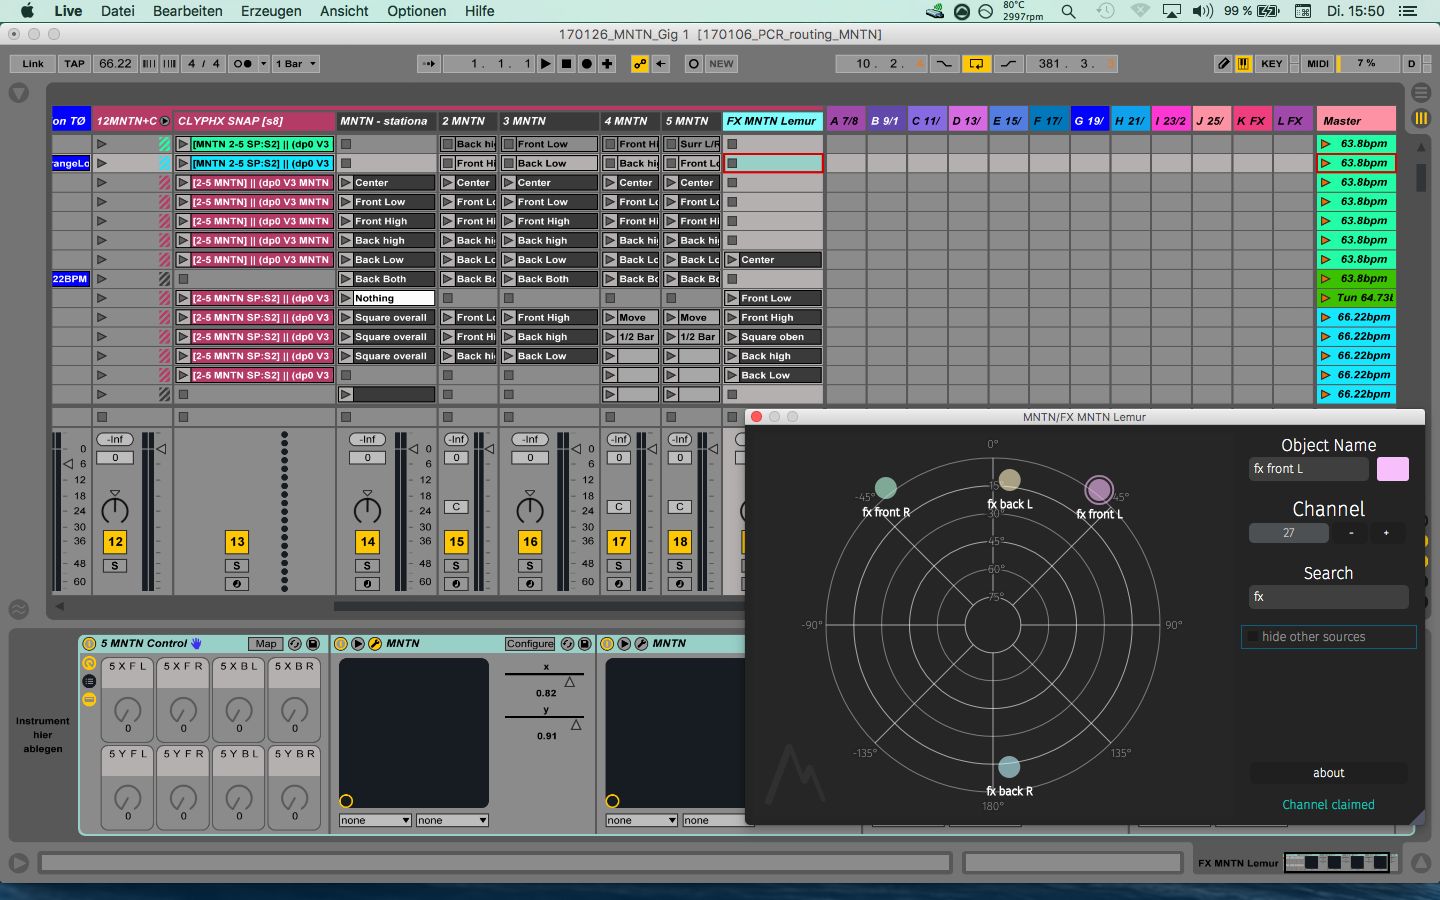Click the hot-swap icon of 5 MNTN Control
This screenshot has width=1440, height=900.
(x=295, y=644)
